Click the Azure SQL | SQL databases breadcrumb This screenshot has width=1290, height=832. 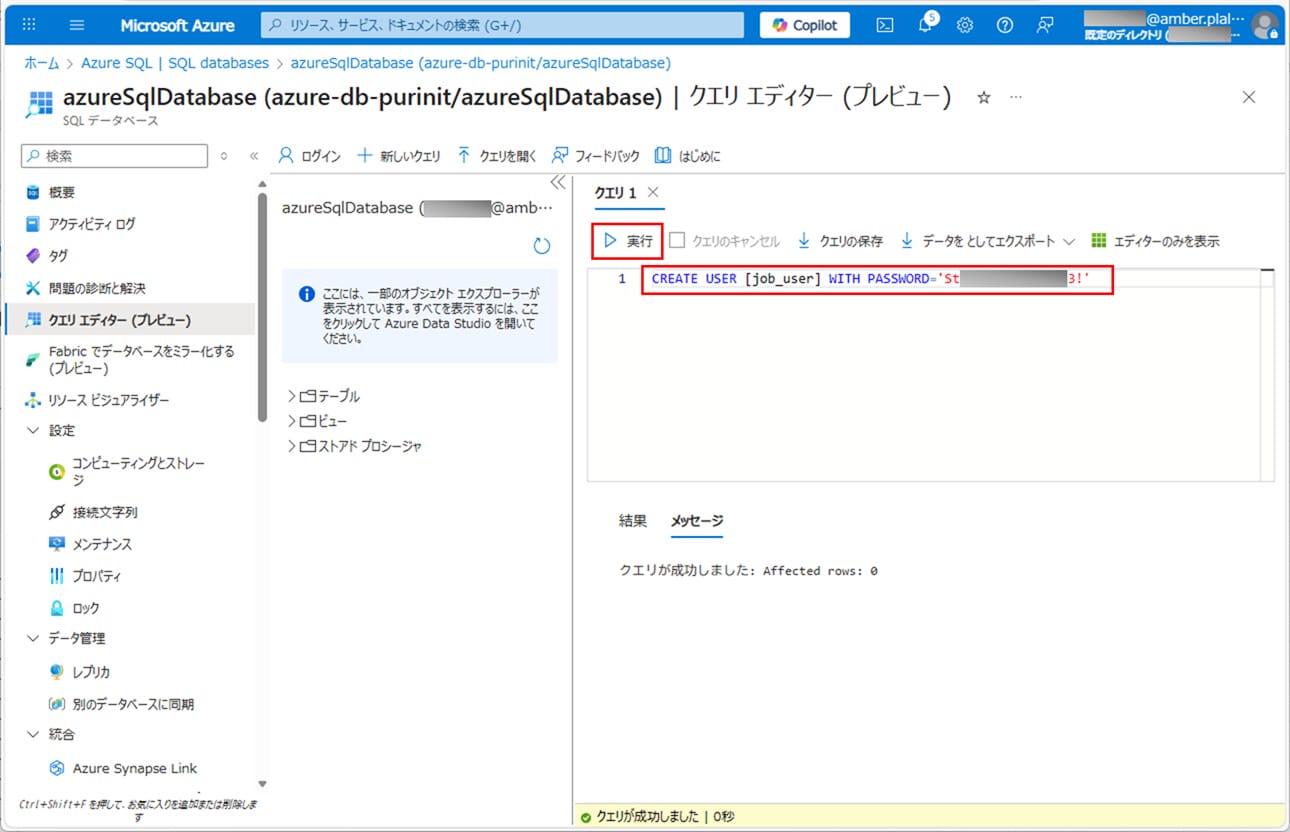tap(175, 63)
